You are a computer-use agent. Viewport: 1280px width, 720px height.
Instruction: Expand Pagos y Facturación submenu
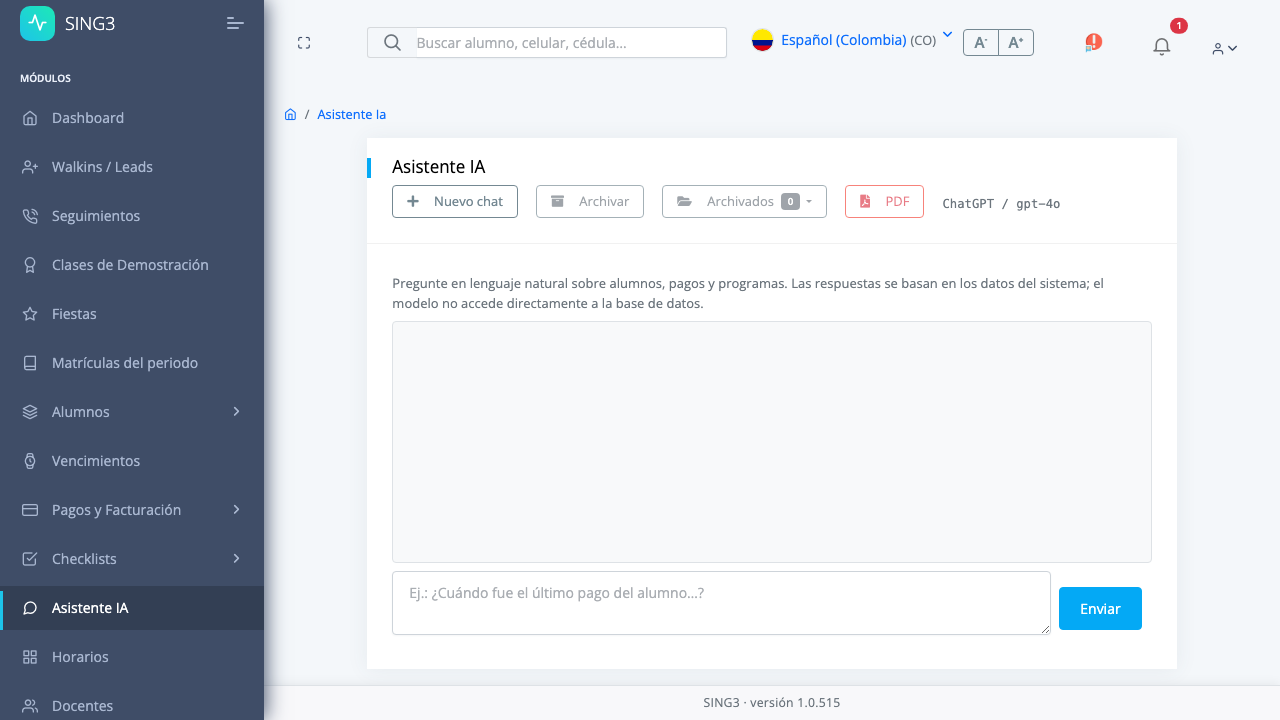click(132, 510)
